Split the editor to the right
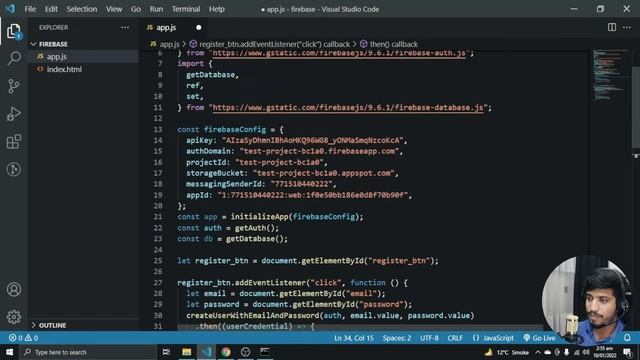 tap(611, 27)
